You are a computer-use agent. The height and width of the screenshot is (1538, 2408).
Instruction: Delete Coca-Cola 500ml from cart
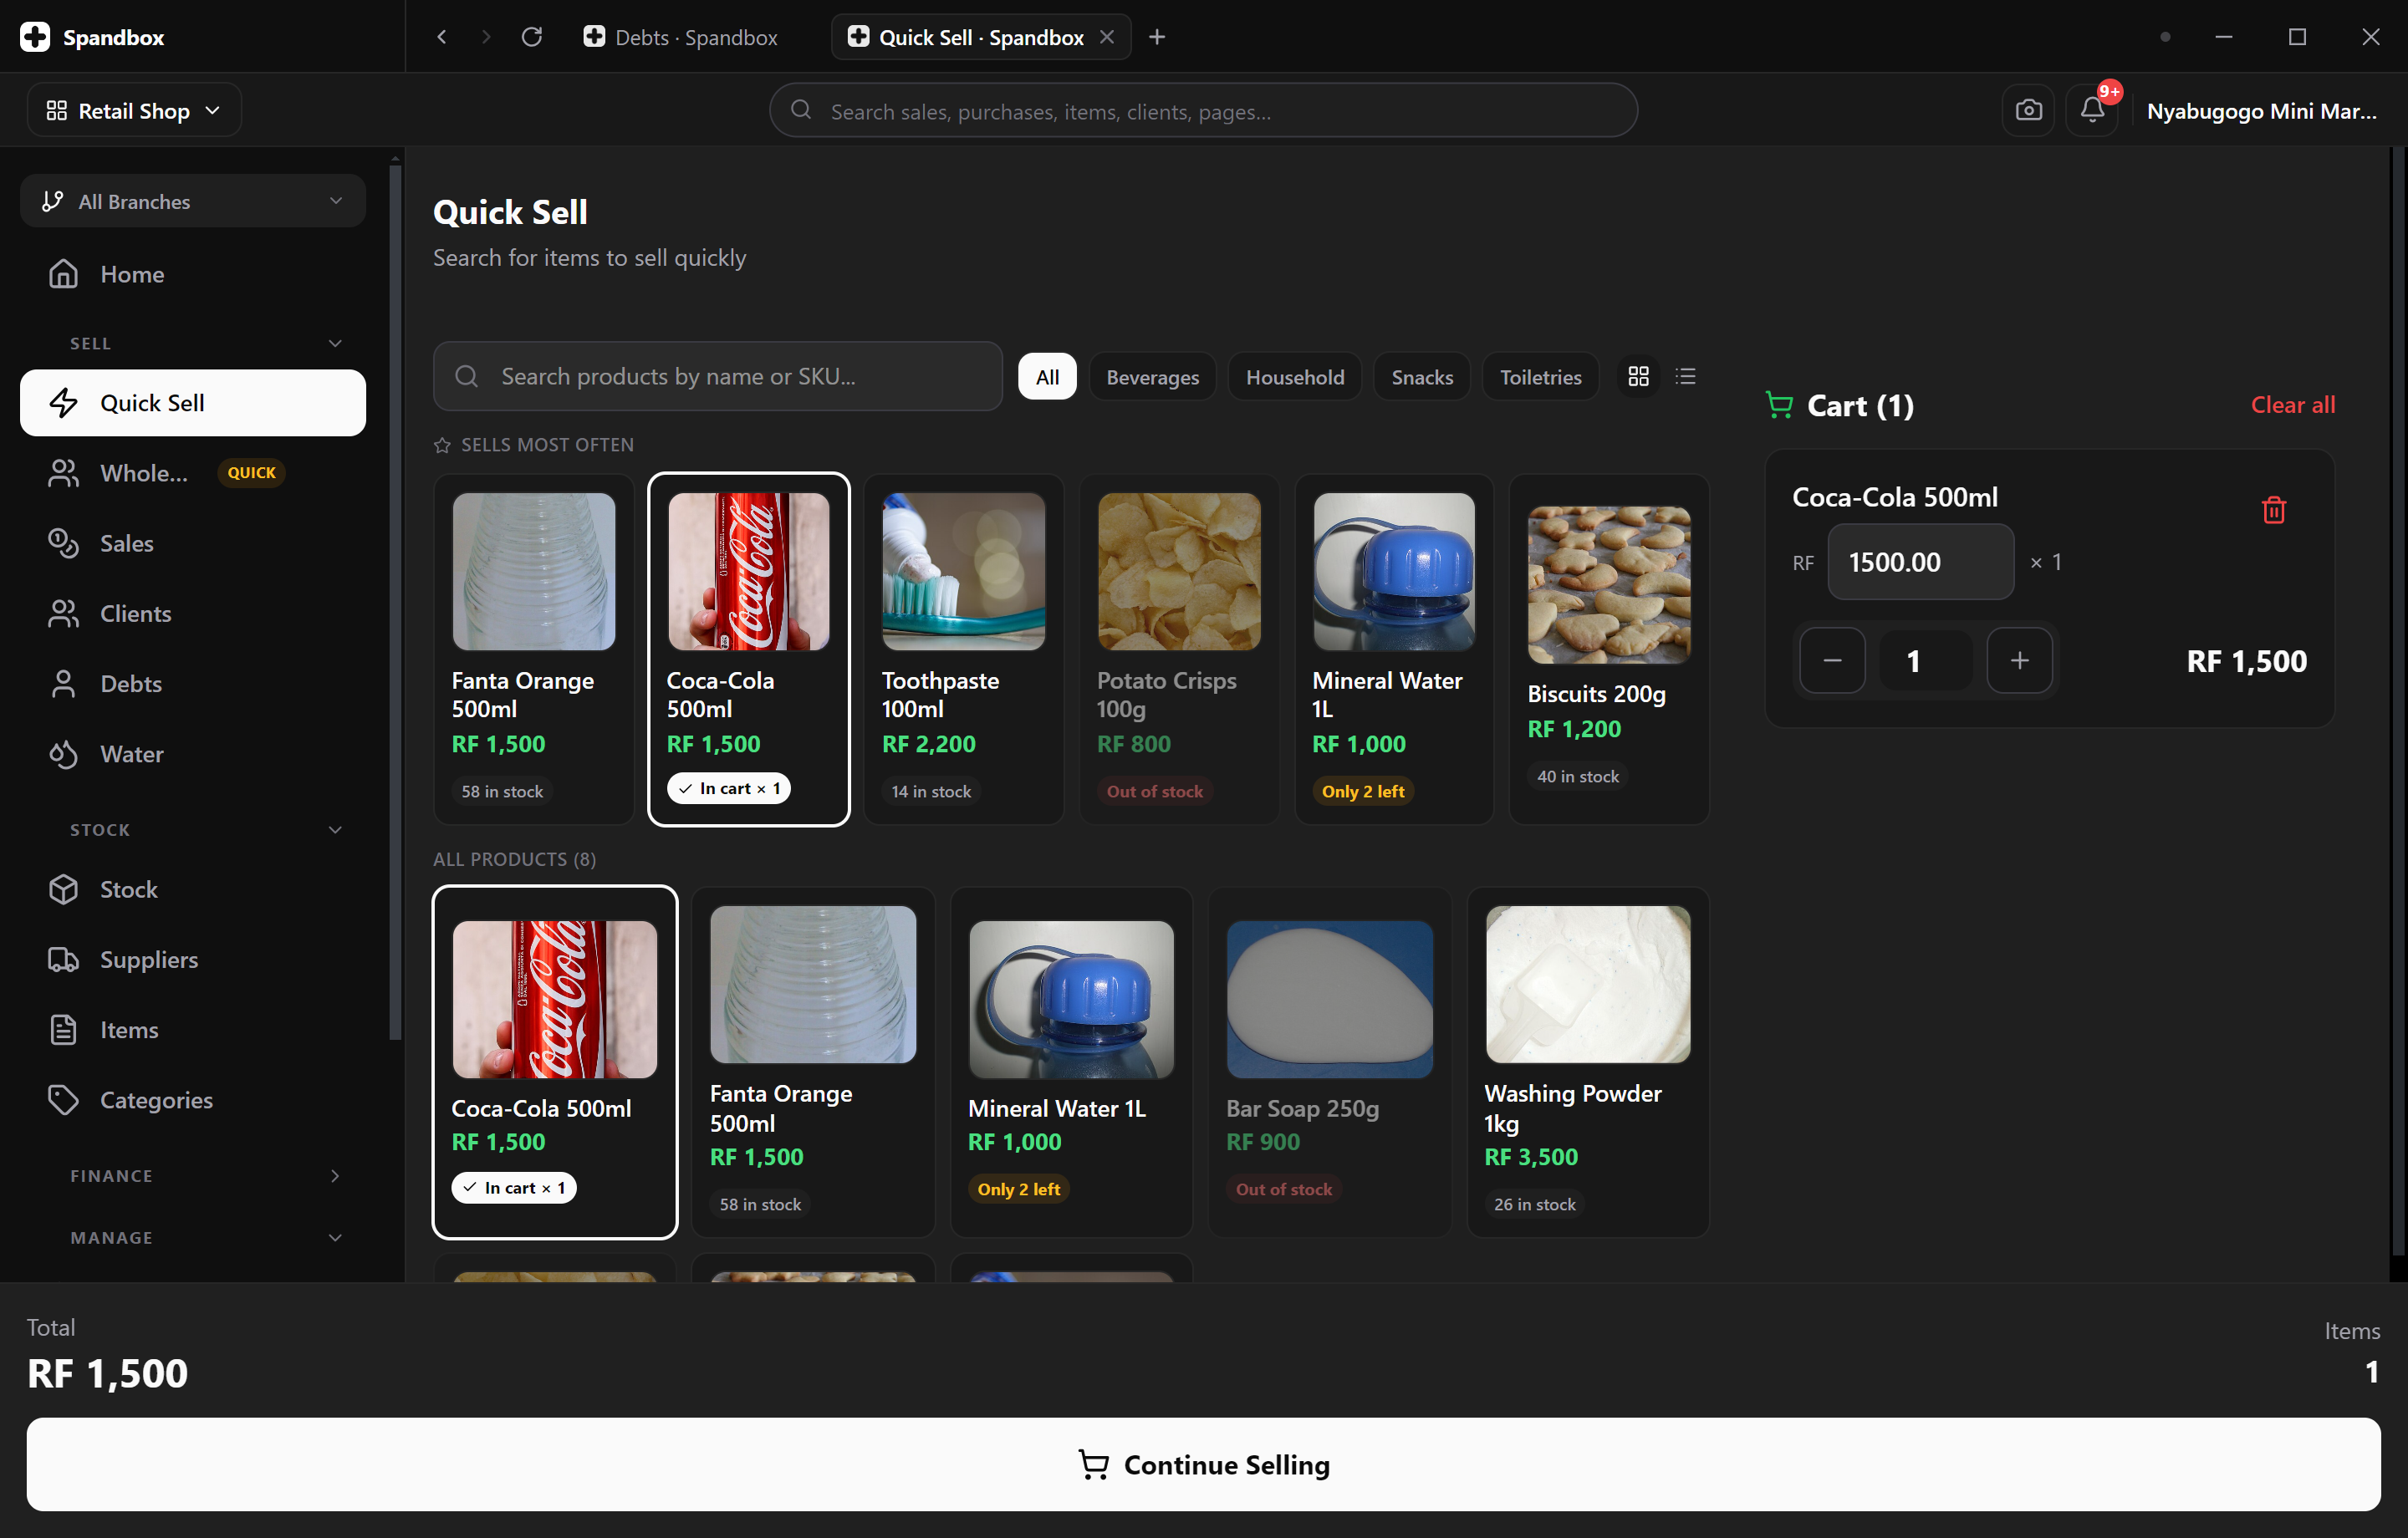2273,510
